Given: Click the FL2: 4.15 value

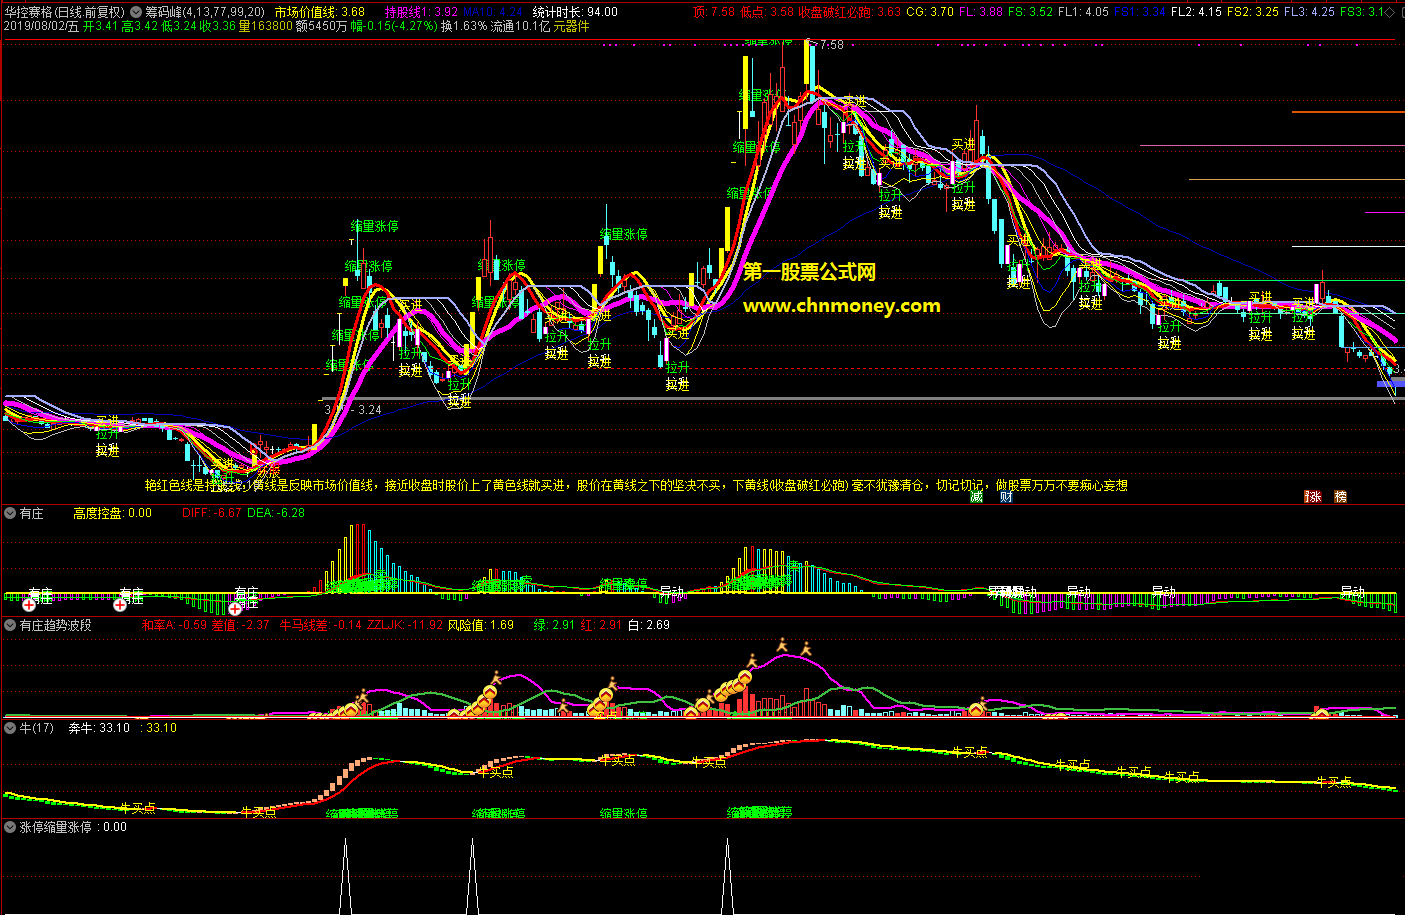Looking at the screenshot, I should (1196, 12).
